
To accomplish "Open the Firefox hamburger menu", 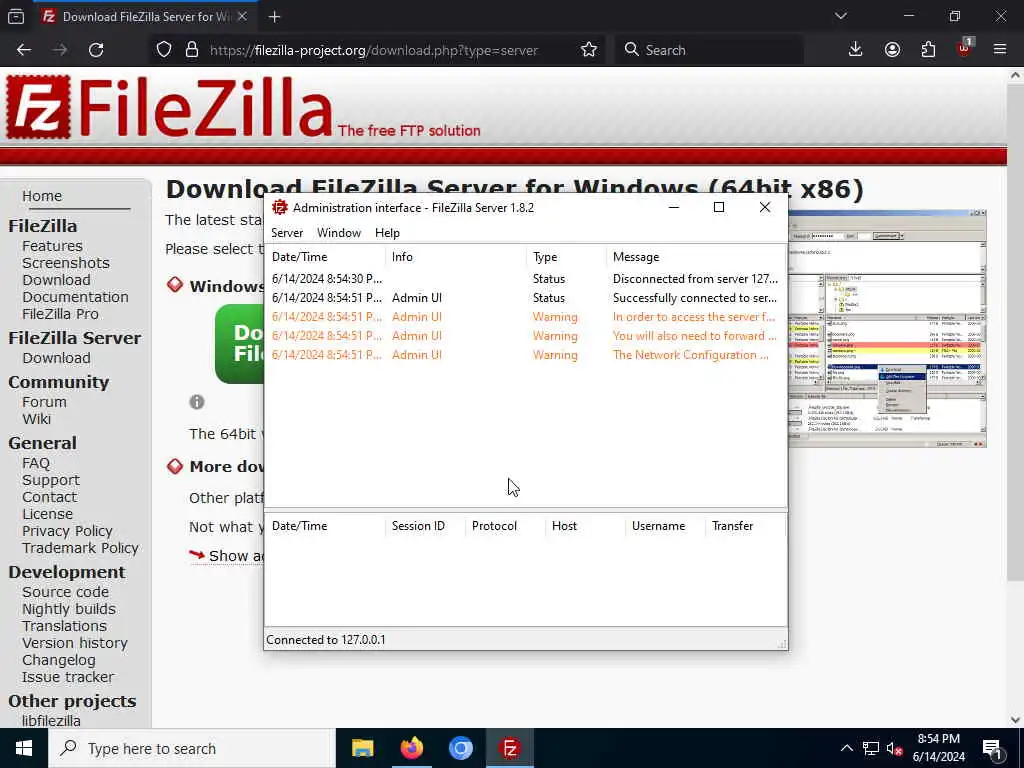I will click(x=1000, y=50).
